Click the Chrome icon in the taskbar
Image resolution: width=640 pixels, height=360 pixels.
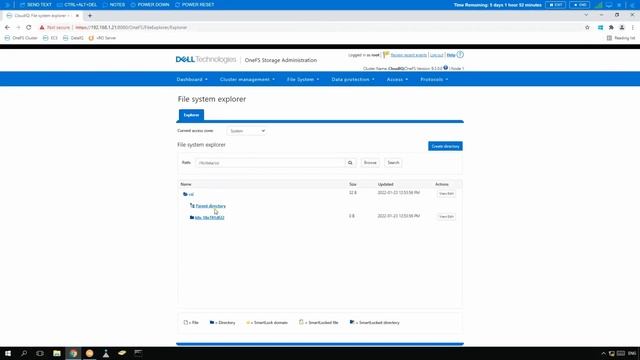tap(73, 353)
